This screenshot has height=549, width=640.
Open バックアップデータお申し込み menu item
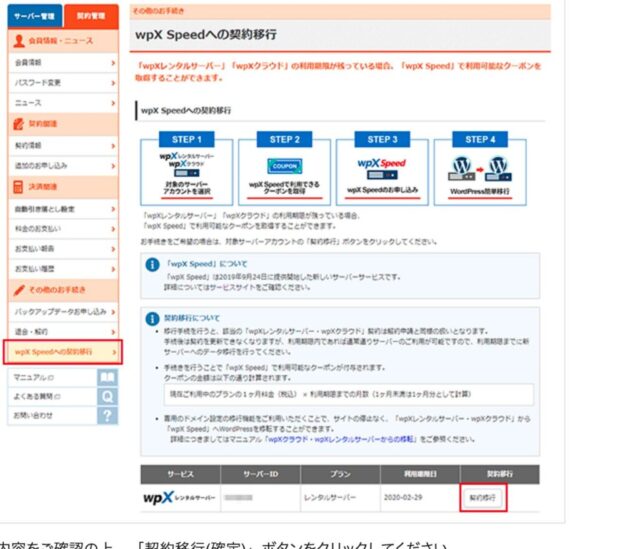(63, 311)
